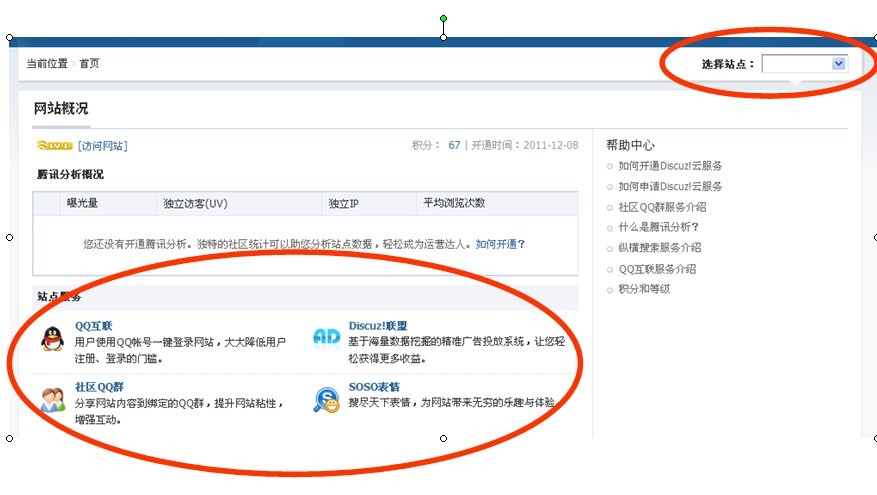Open help topic 什么是腾讯分析？

click(658, 227)
